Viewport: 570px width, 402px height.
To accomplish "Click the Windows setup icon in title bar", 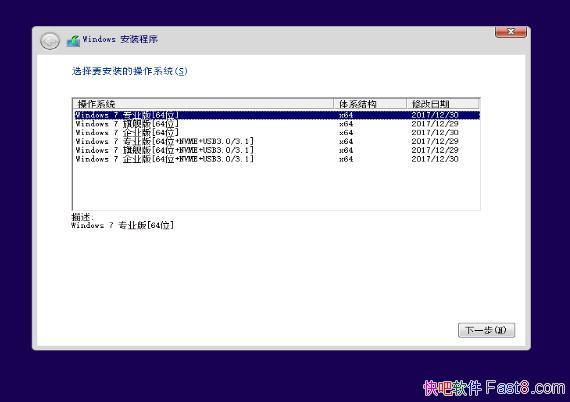I will tap(73, 41).
